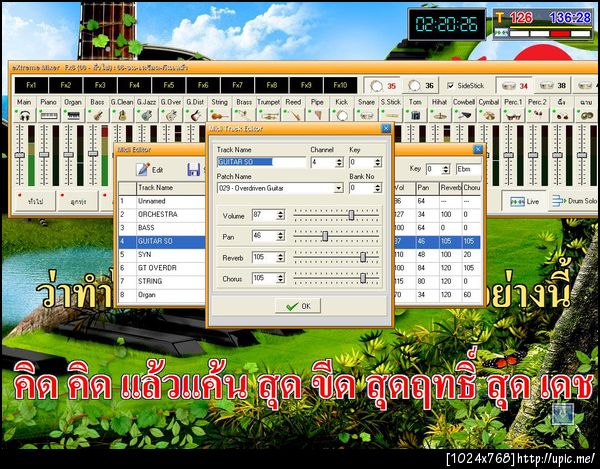Click the Drum Solo button
Viewport: 600px width, 469px height.
(574, 201)
